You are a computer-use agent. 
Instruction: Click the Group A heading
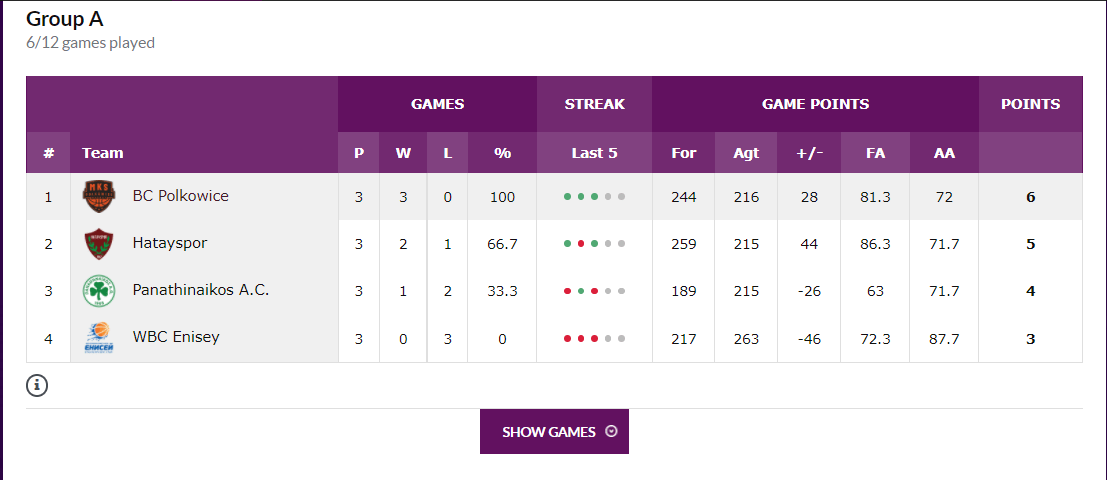(65, 19)
